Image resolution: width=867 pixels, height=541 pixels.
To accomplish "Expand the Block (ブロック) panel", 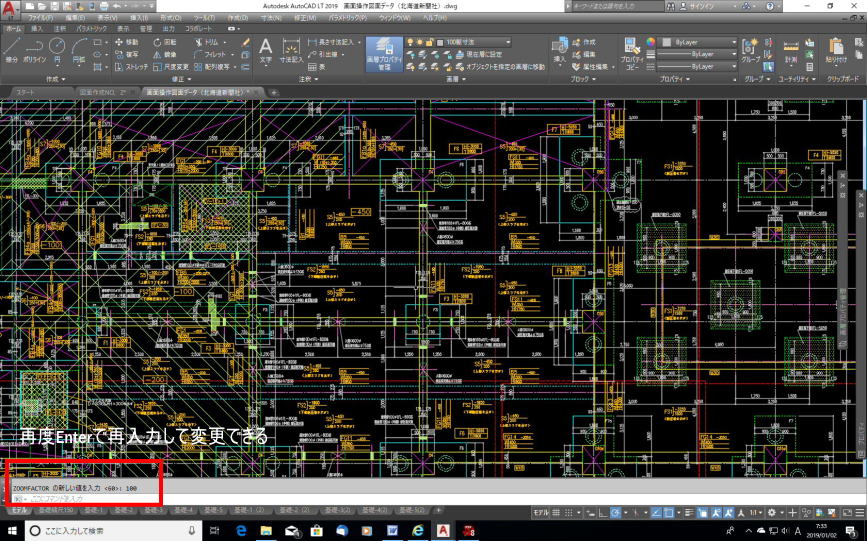I will [583, 79].
